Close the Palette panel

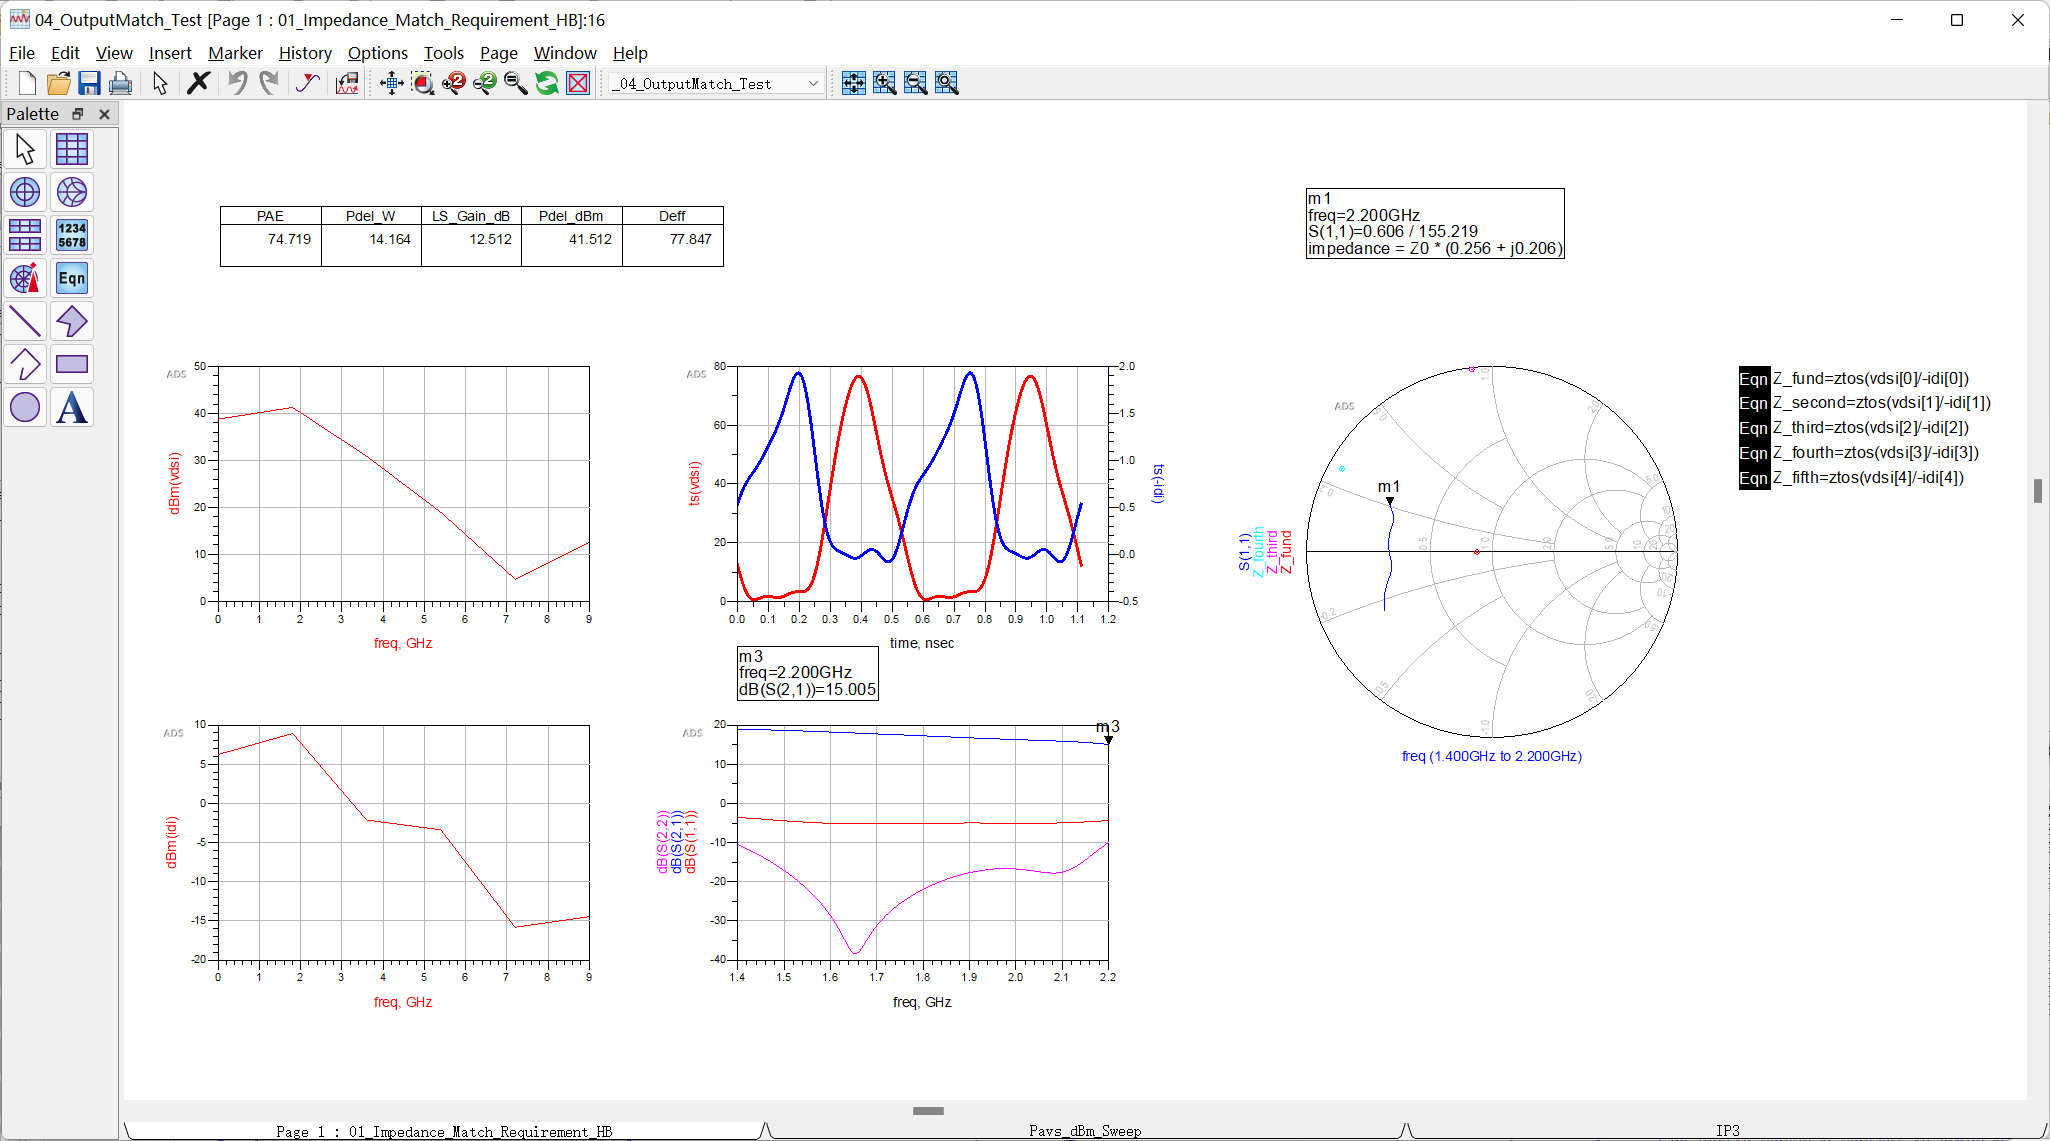104,114
